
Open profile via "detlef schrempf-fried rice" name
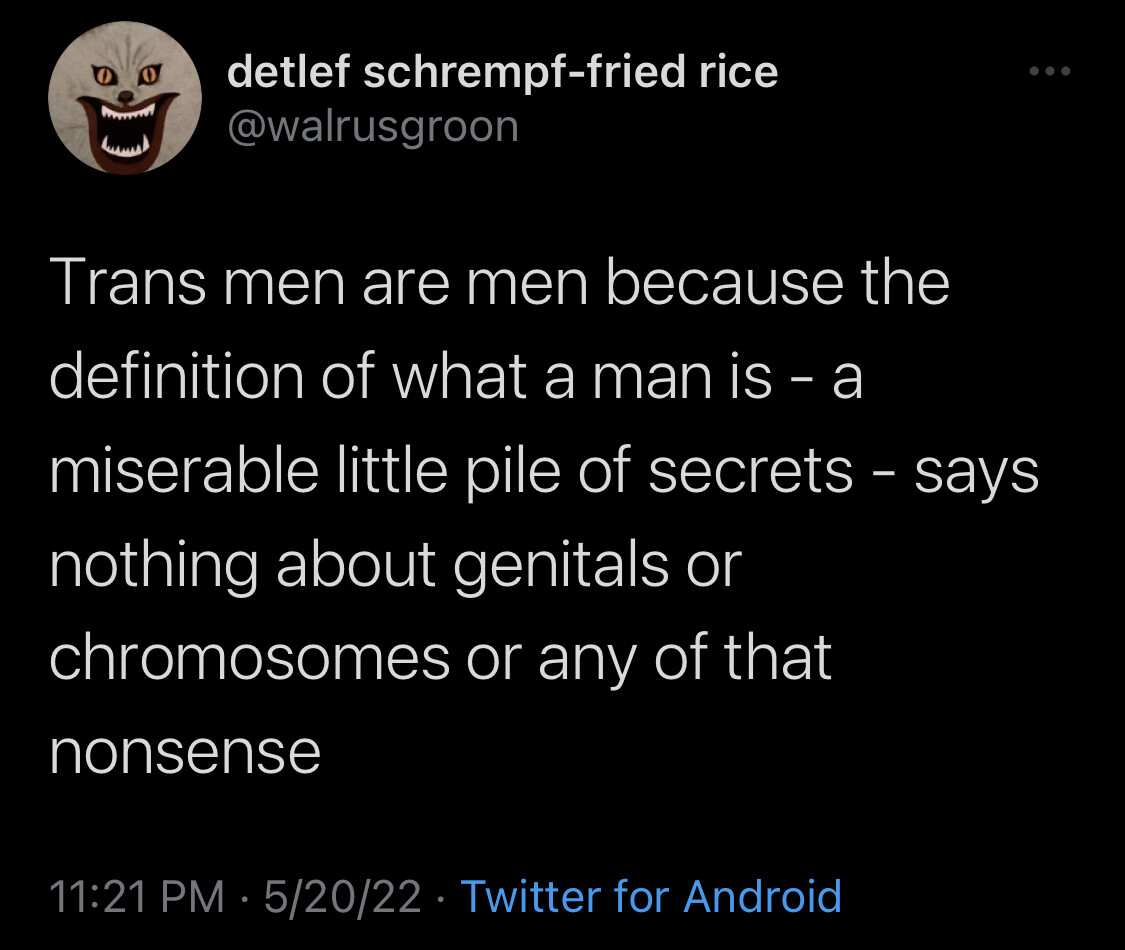(x=502, y=71)
